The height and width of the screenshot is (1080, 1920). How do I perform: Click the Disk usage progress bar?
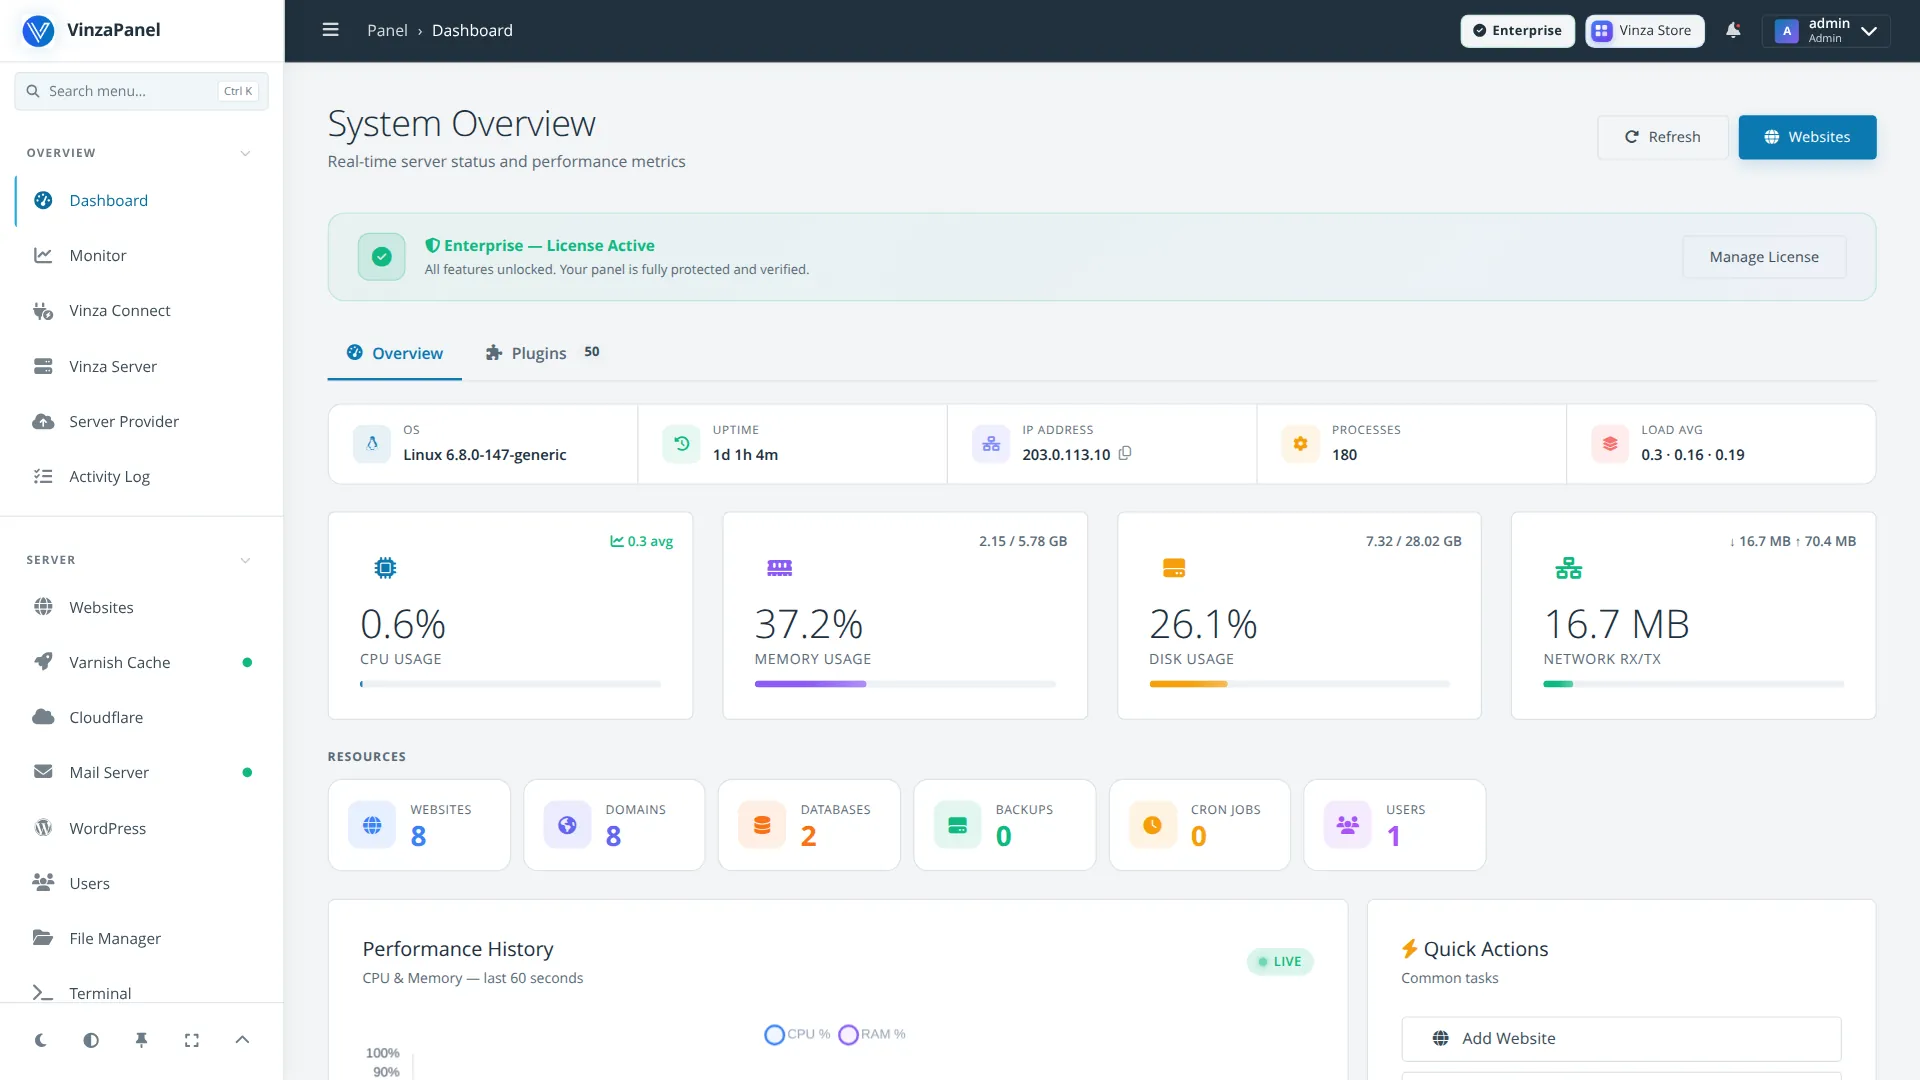1299,684
